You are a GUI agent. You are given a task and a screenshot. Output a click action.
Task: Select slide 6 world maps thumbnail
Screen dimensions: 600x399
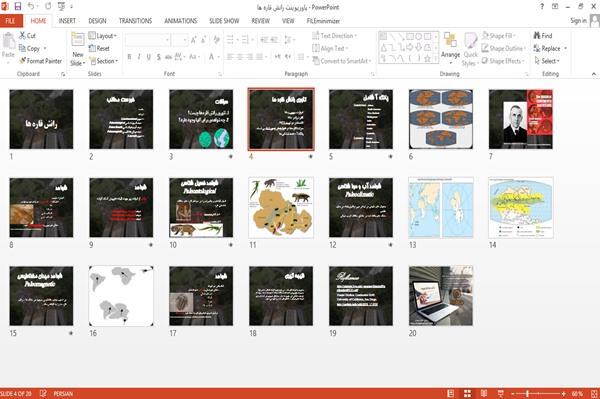point(441,119)
